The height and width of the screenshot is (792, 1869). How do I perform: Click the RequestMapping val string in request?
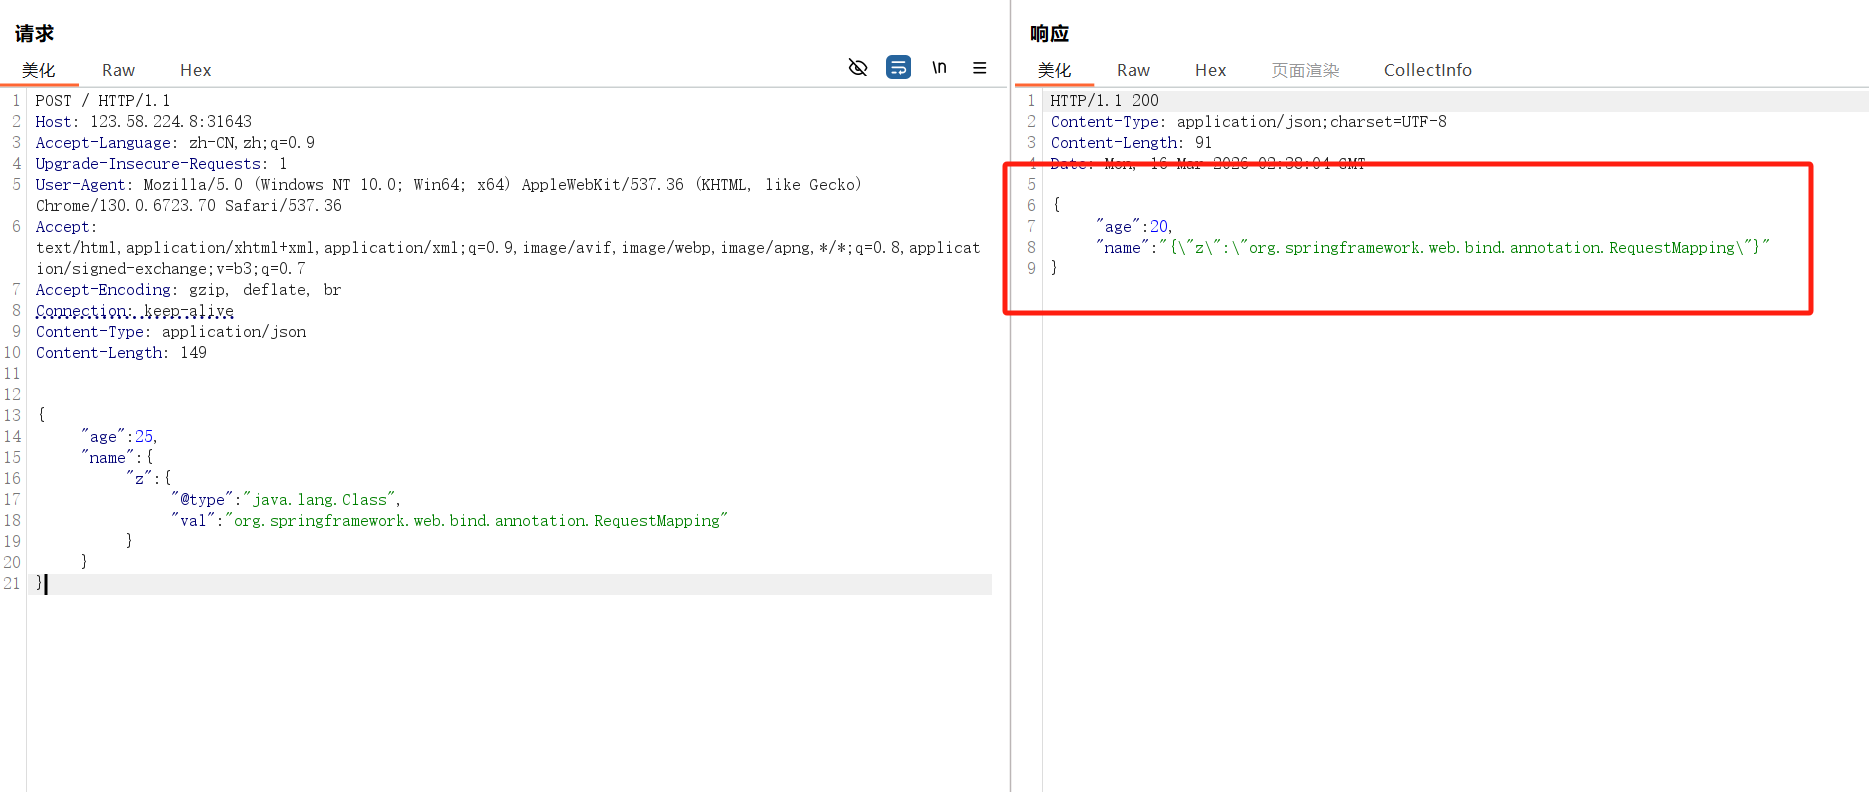click(477, 521)
